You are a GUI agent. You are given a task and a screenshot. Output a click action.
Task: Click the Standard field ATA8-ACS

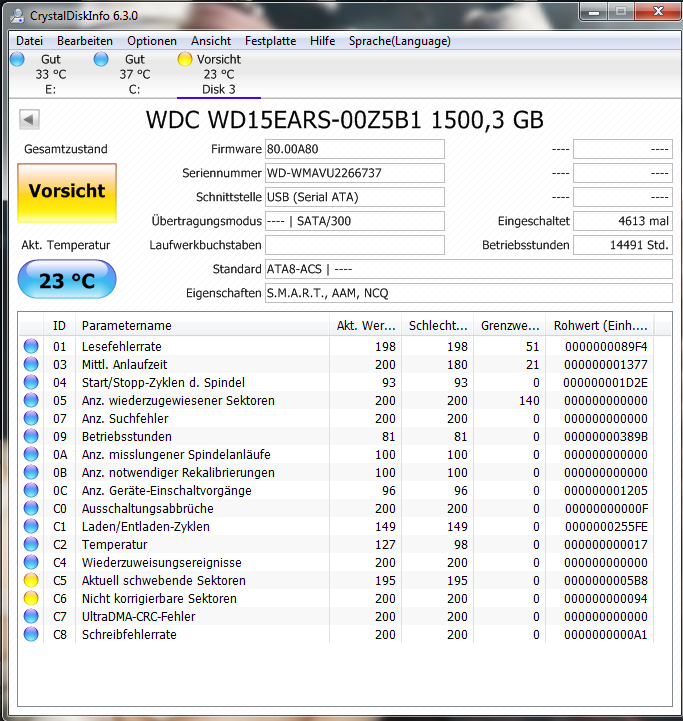(469, 269)
